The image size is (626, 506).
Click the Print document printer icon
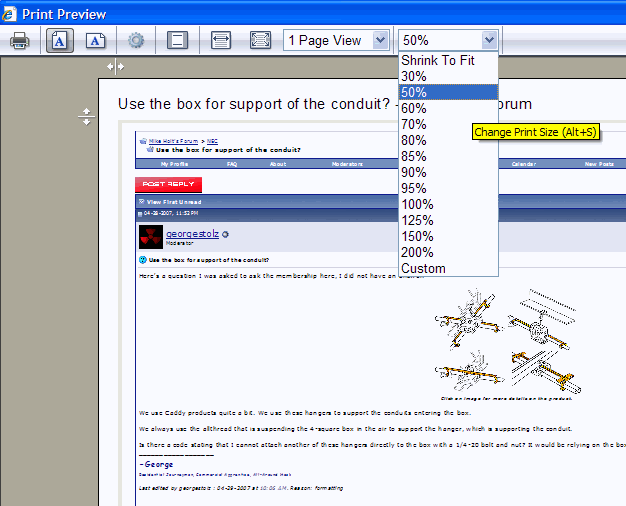20,40
